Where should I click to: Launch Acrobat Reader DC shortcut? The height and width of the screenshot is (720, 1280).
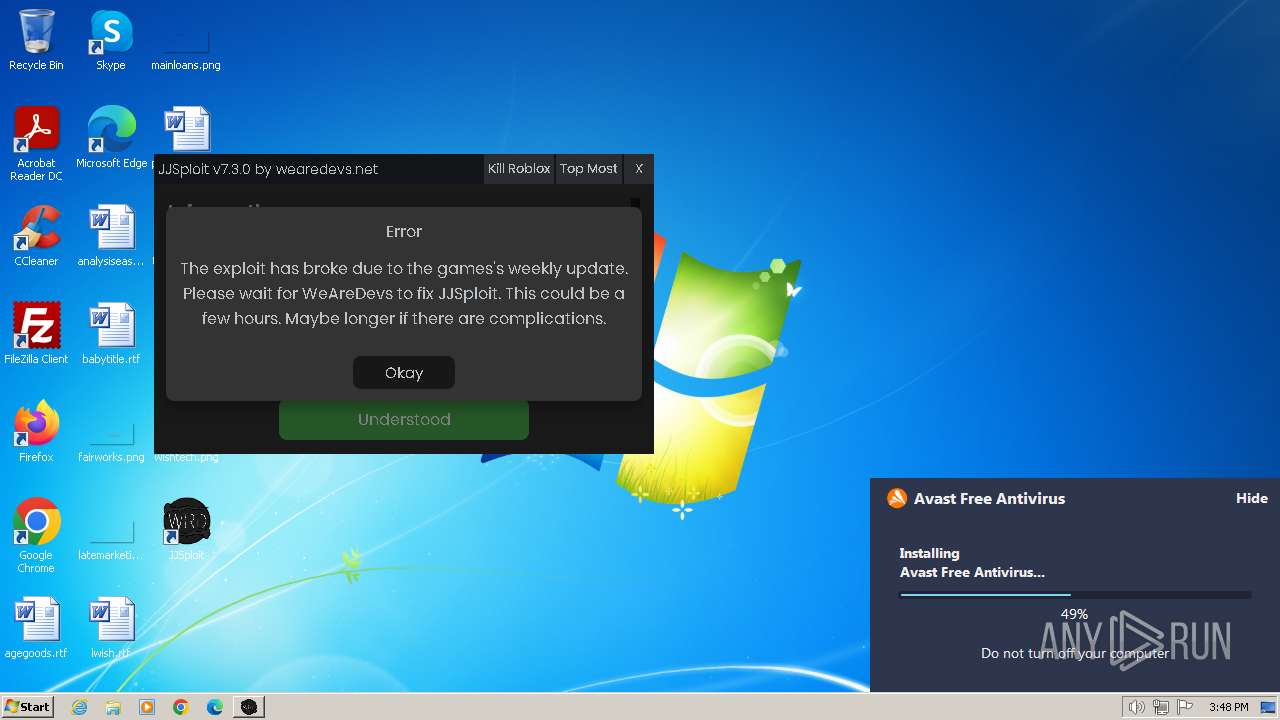(36, 144)
